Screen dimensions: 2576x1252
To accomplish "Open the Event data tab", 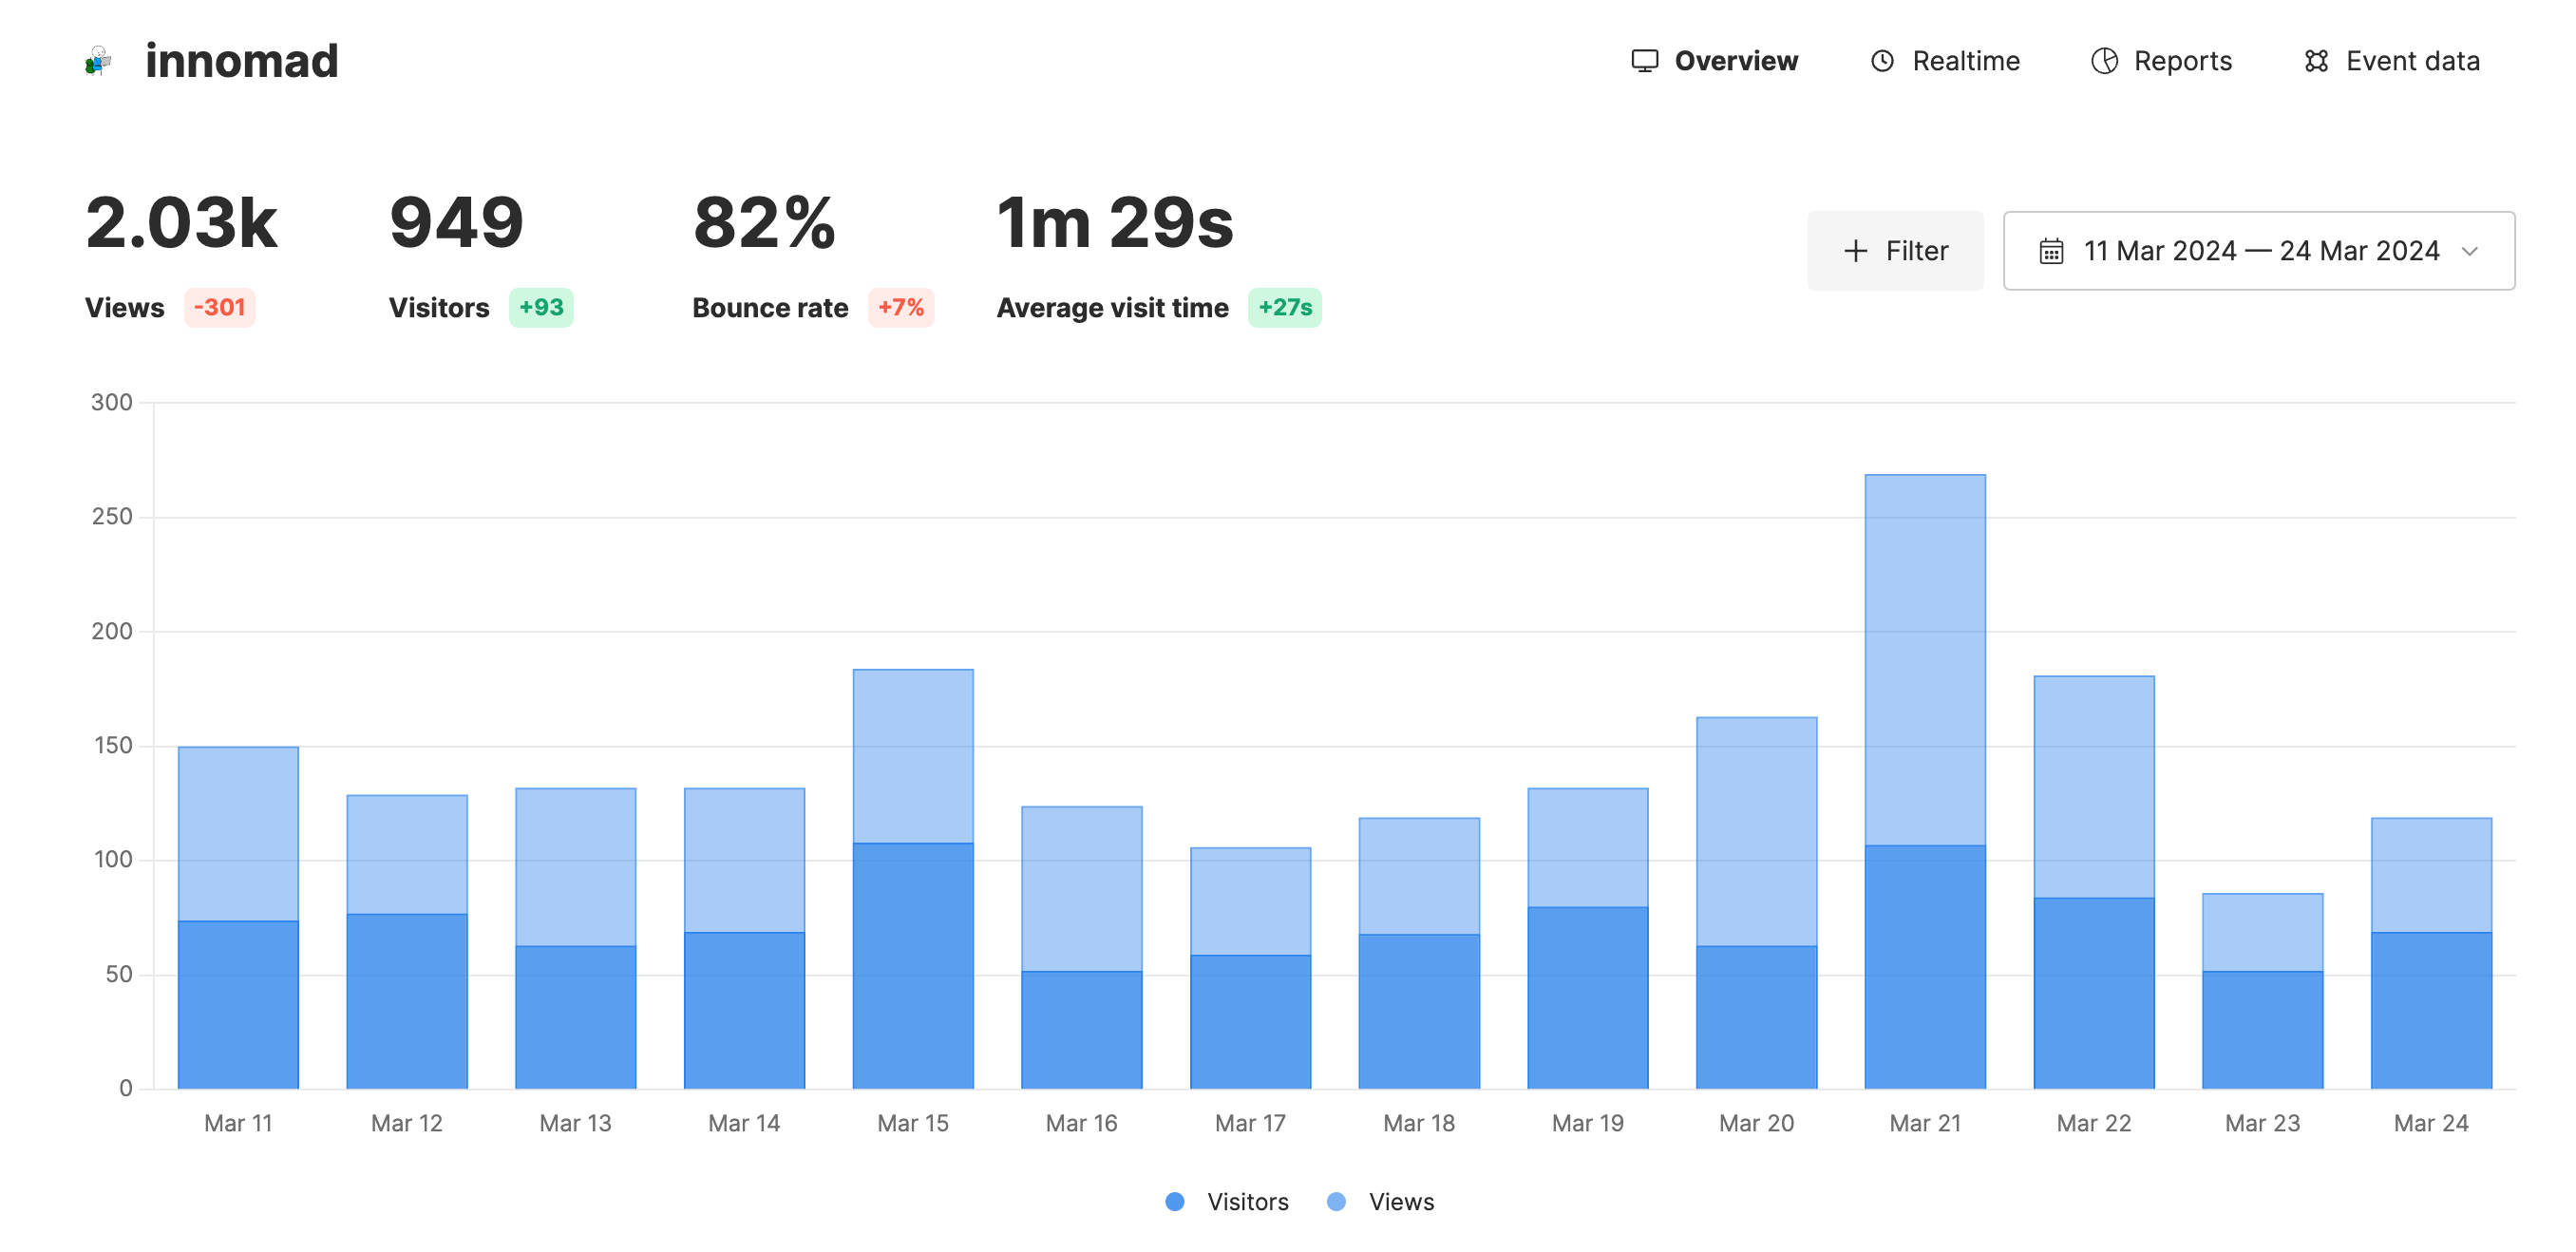I will (x=2392, y=61).
